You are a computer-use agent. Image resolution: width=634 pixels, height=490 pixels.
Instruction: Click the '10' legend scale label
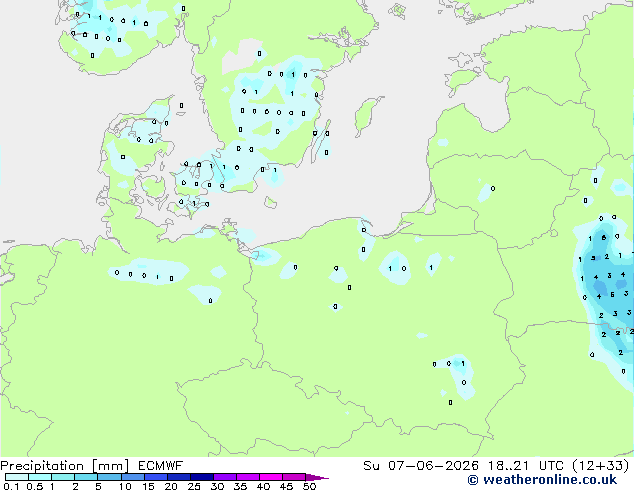125,486
